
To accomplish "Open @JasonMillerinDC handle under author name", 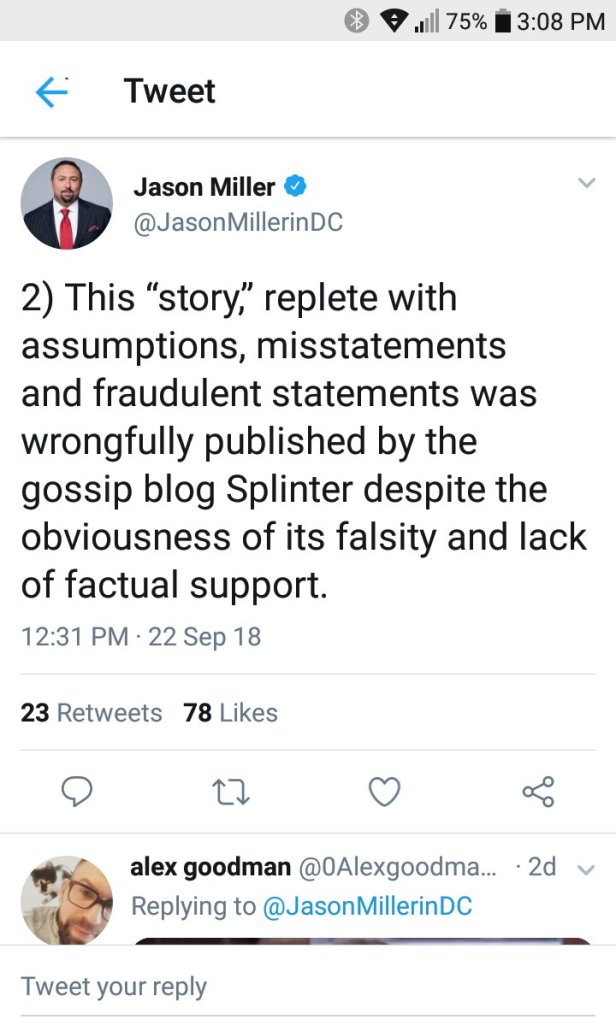I will point(238,223).
